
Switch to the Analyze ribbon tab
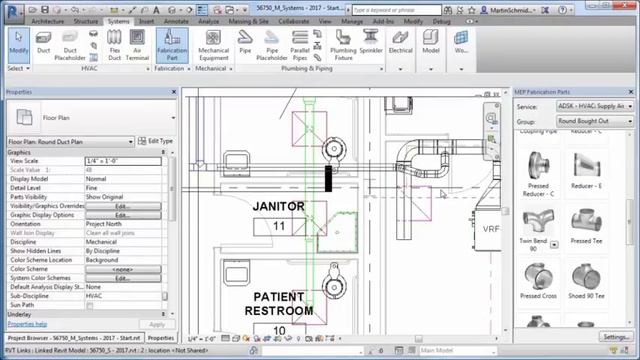[x=209, y=21]
